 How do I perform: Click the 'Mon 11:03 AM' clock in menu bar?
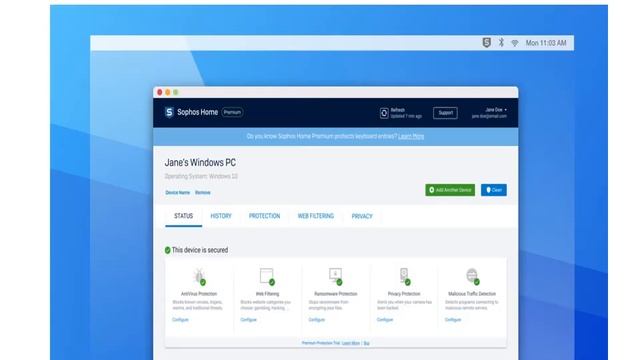tap(546, 43)
